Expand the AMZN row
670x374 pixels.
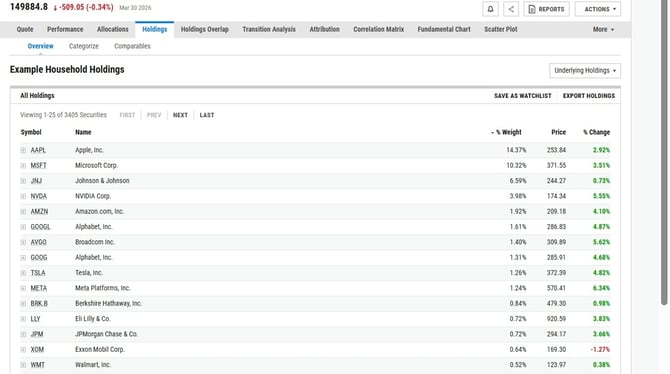[x=23, y=212]
